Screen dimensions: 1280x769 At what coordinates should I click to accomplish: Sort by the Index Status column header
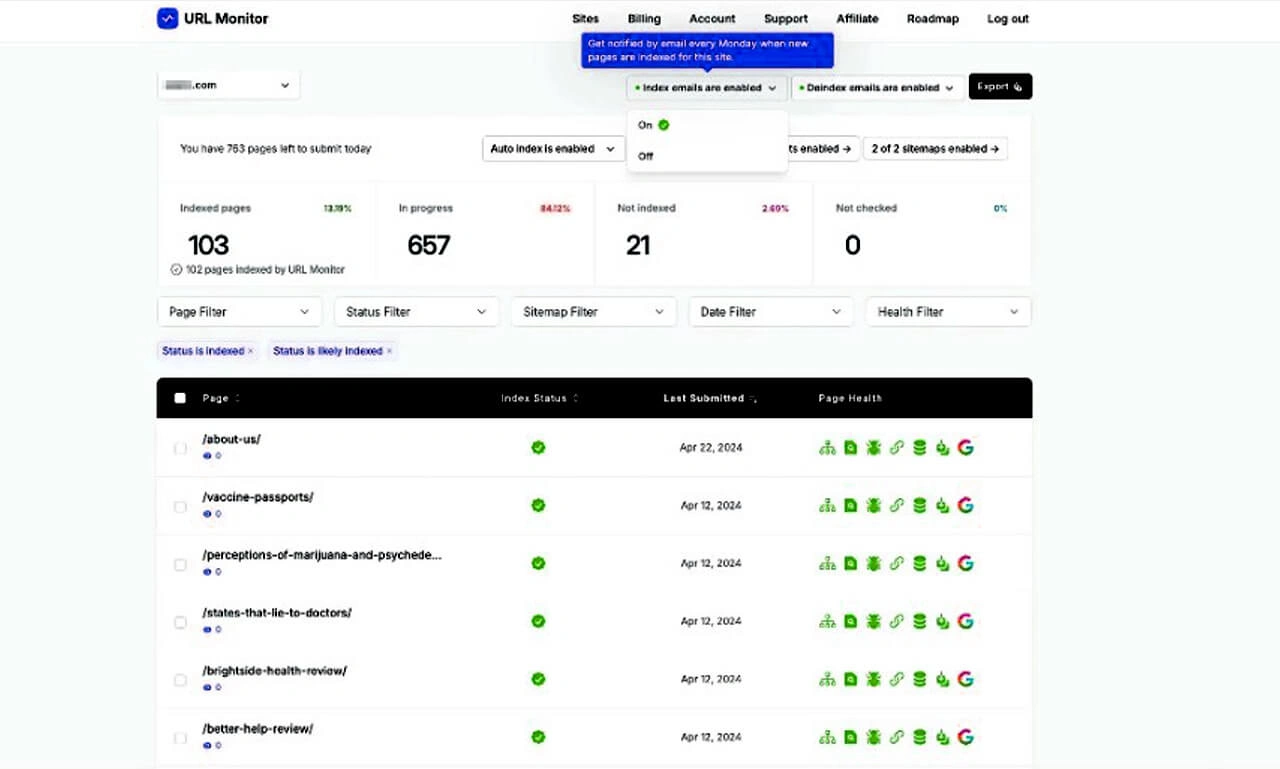point(539,398)
